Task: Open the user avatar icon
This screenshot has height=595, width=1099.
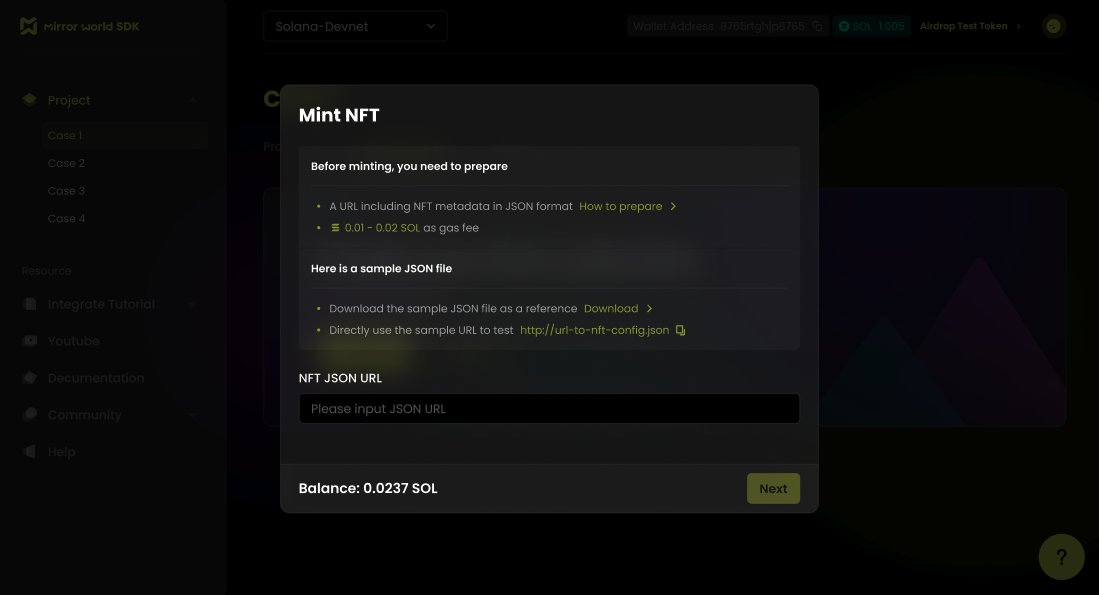Action: [x=1053, y=27]
